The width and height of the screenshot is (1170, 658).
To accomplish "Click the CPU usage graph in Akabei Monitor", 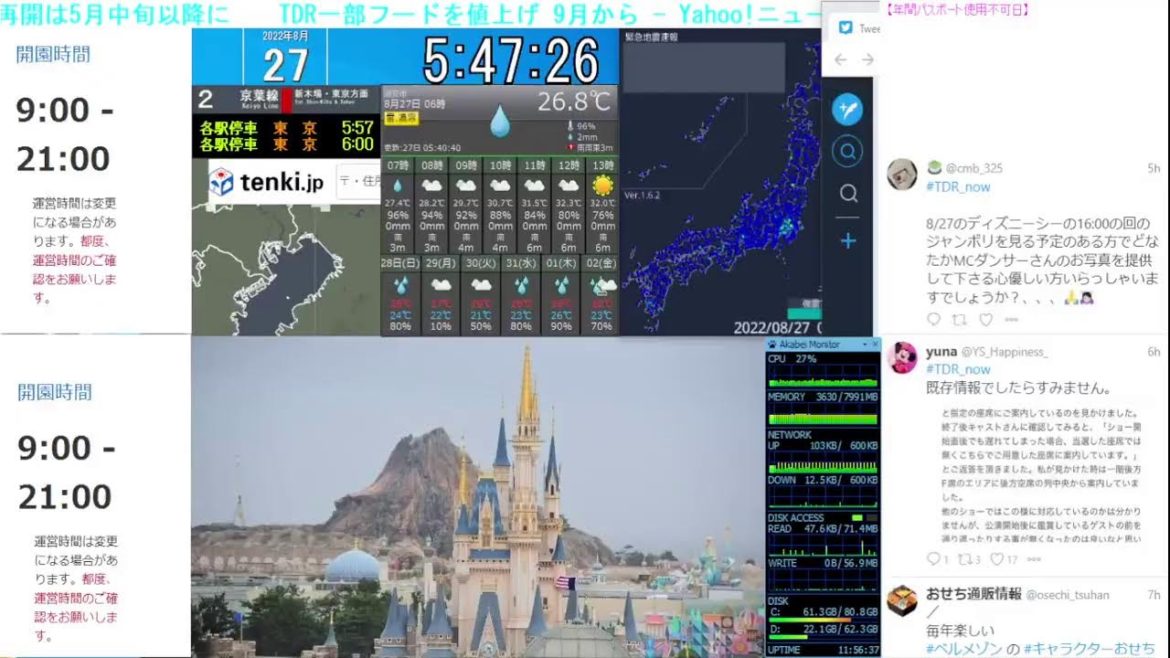I will (x=823, y=377).
